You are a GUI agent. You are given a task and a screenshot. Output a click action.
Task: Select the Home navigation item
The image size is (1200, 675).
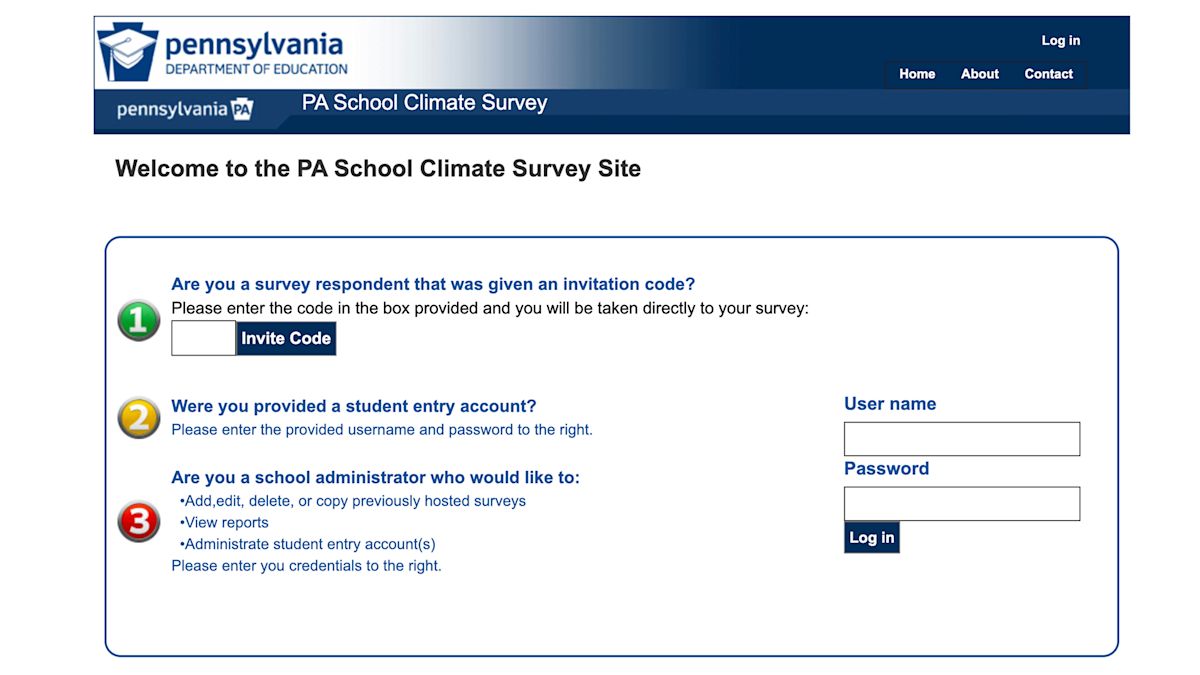(x=916, y=74)
